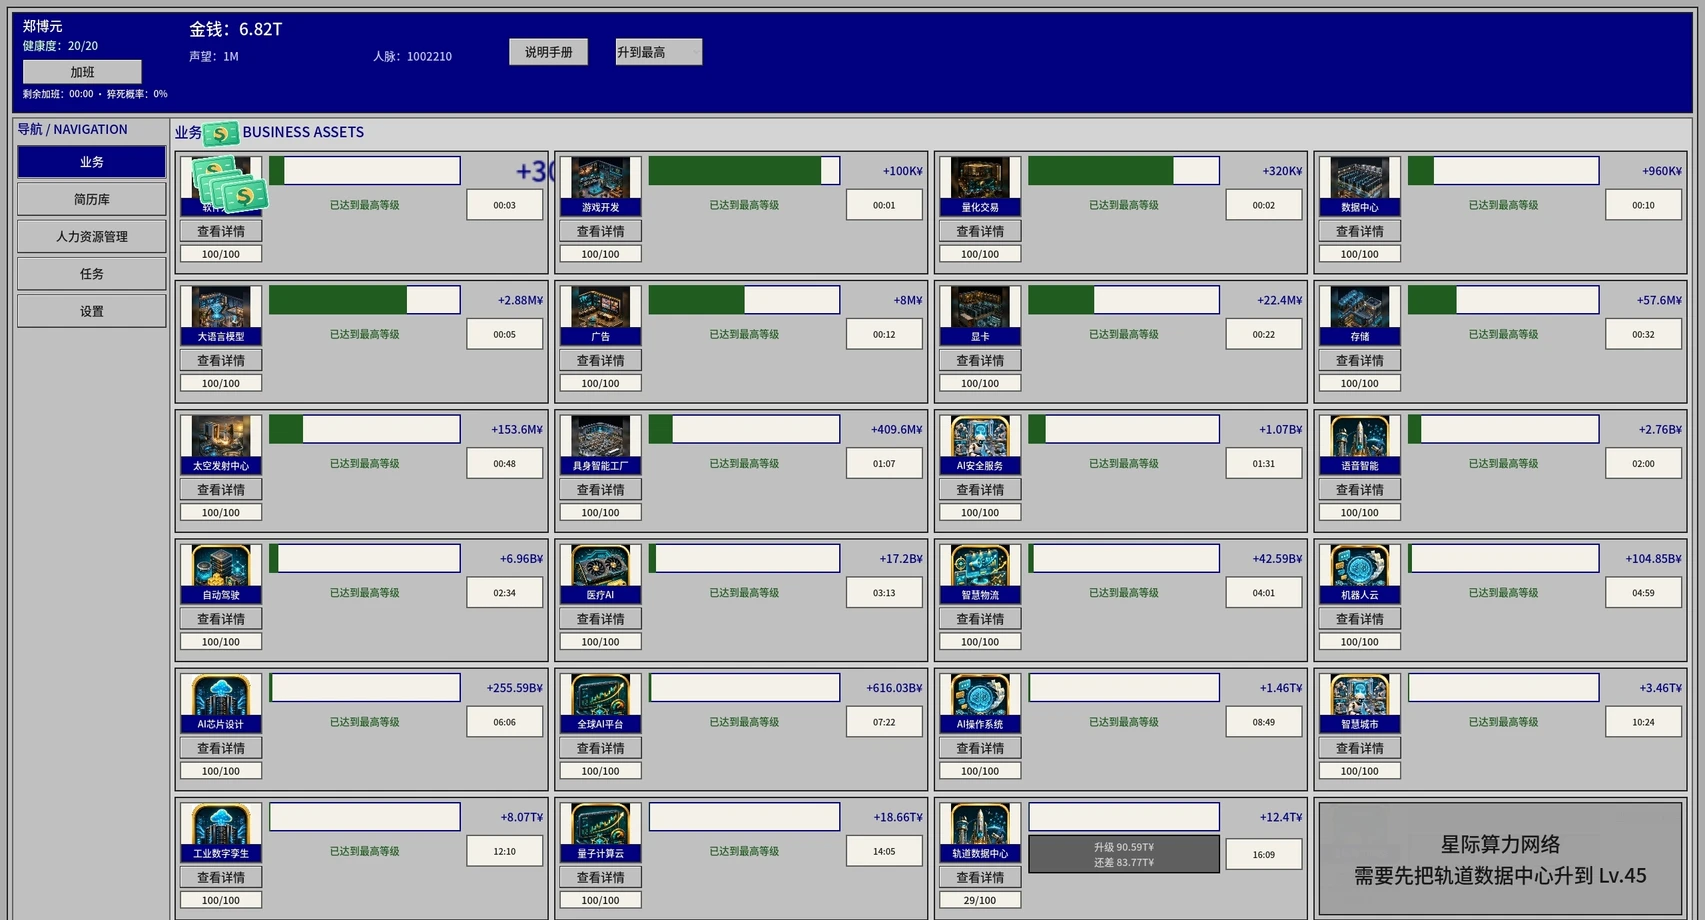Upgrade 轨道数据中心 via the 升级 button
Viewport: 1705px width, 920px height.
coord(1124,854)
